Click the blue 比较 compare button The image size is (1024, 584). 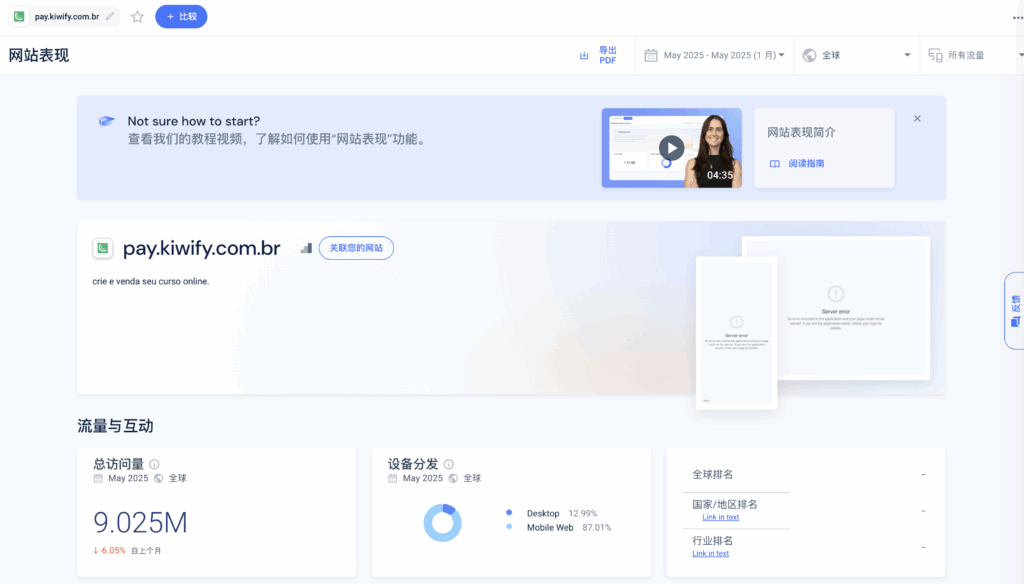181,16
